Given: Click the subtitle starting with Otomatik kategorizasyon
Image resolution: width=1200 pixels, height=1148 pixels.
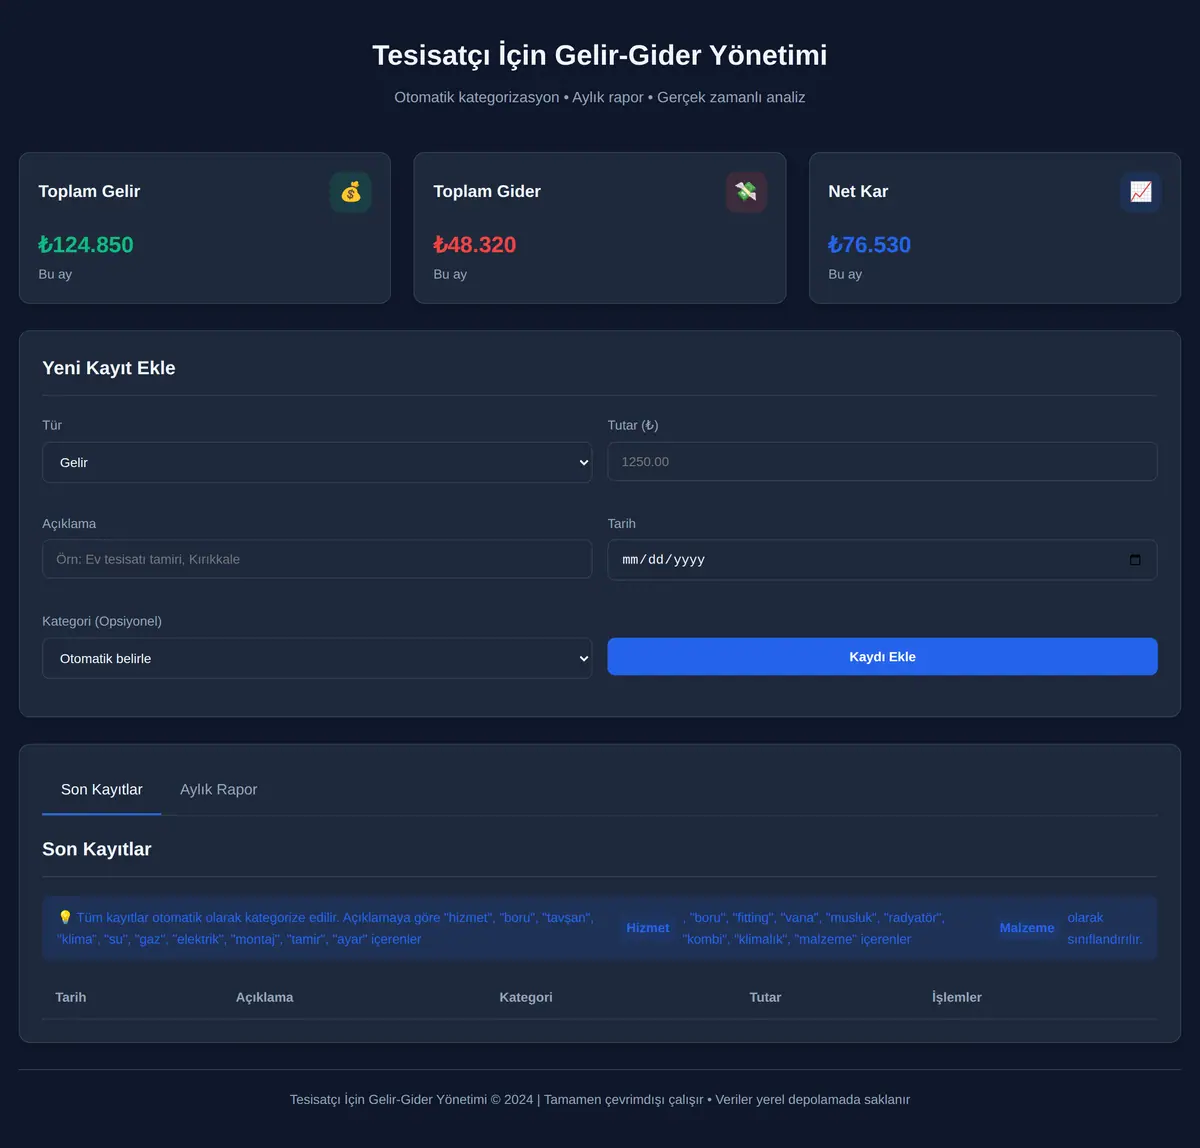Looking at the screenshot, I should click(x=600, y=97).
